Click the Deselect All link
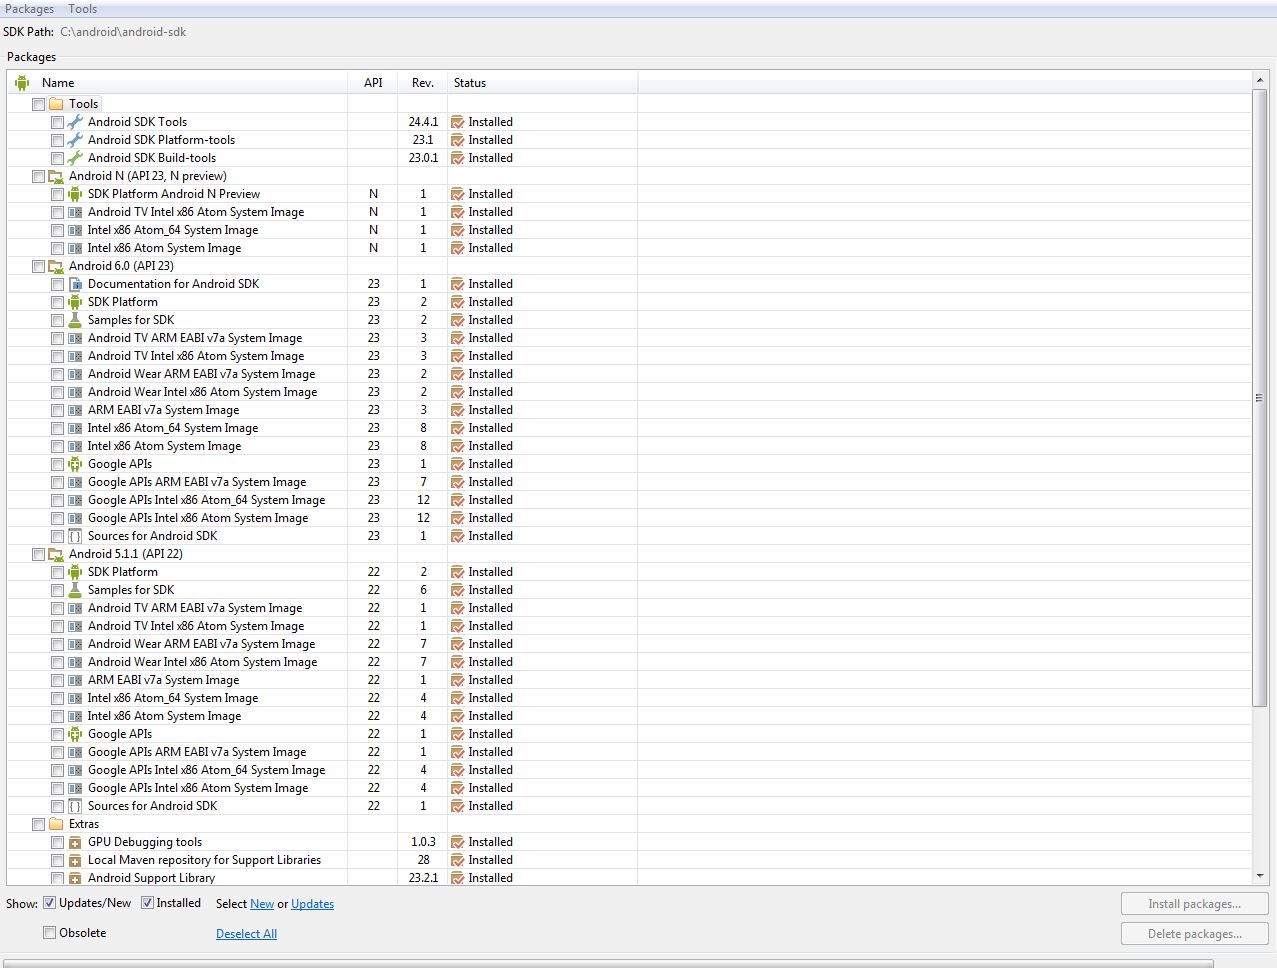1277x968 pixels. tap(247, 934)
